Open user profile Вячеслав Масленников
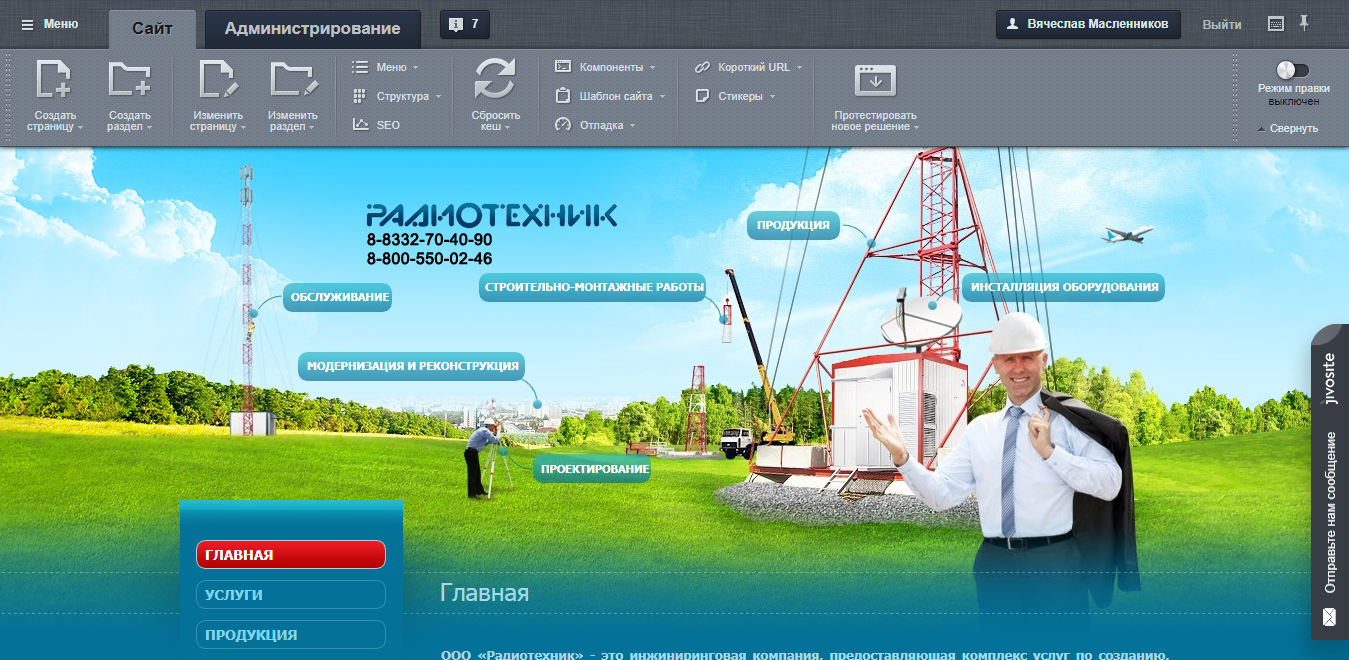The height and width of the screenshot is (660, 1349). click(1088, 24)
